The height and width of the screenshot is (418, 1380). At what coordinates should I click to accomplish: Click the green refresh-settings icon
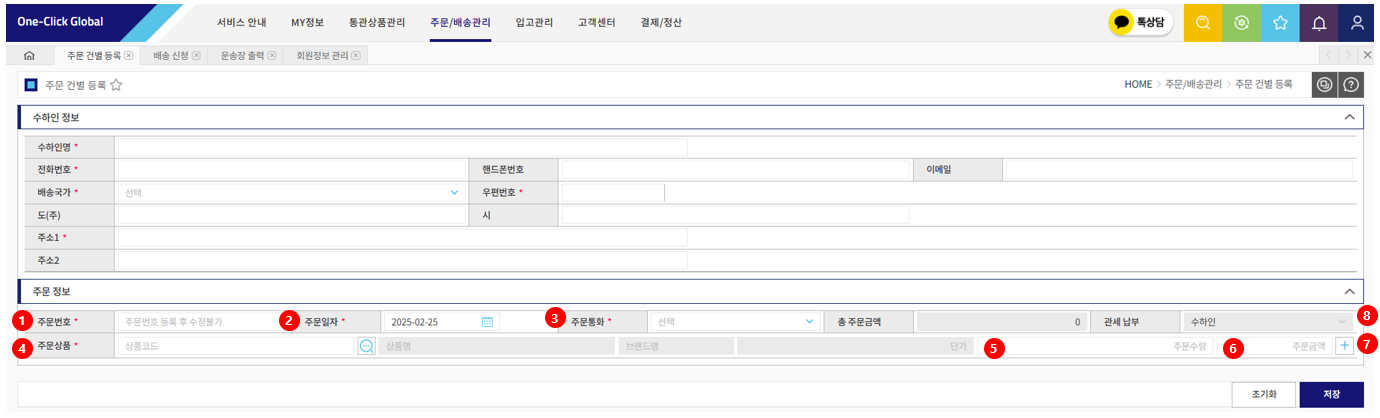point(1242,22)
